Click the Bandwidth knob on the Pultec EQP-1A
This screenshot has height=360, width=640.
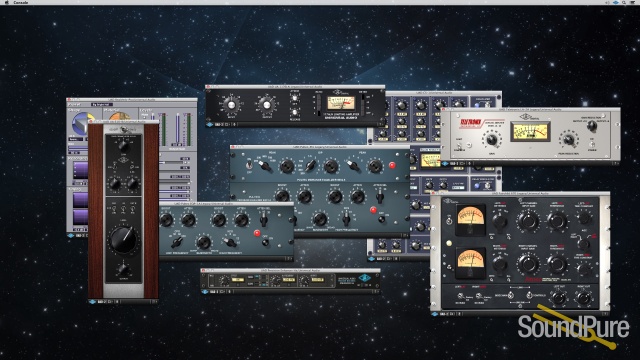[x=203, y=242]
